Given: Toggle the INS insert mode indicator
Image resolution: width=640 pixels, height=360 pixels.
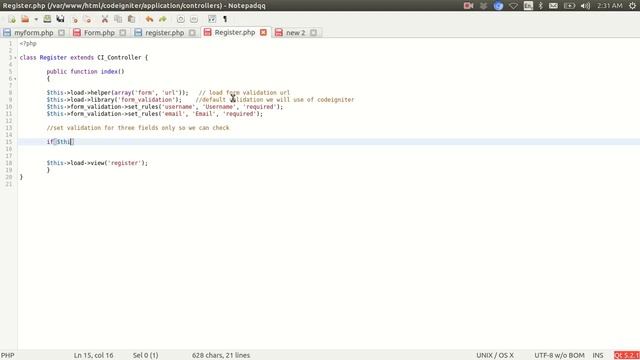Looking at the screenshot, I should (x=598, y=355).
